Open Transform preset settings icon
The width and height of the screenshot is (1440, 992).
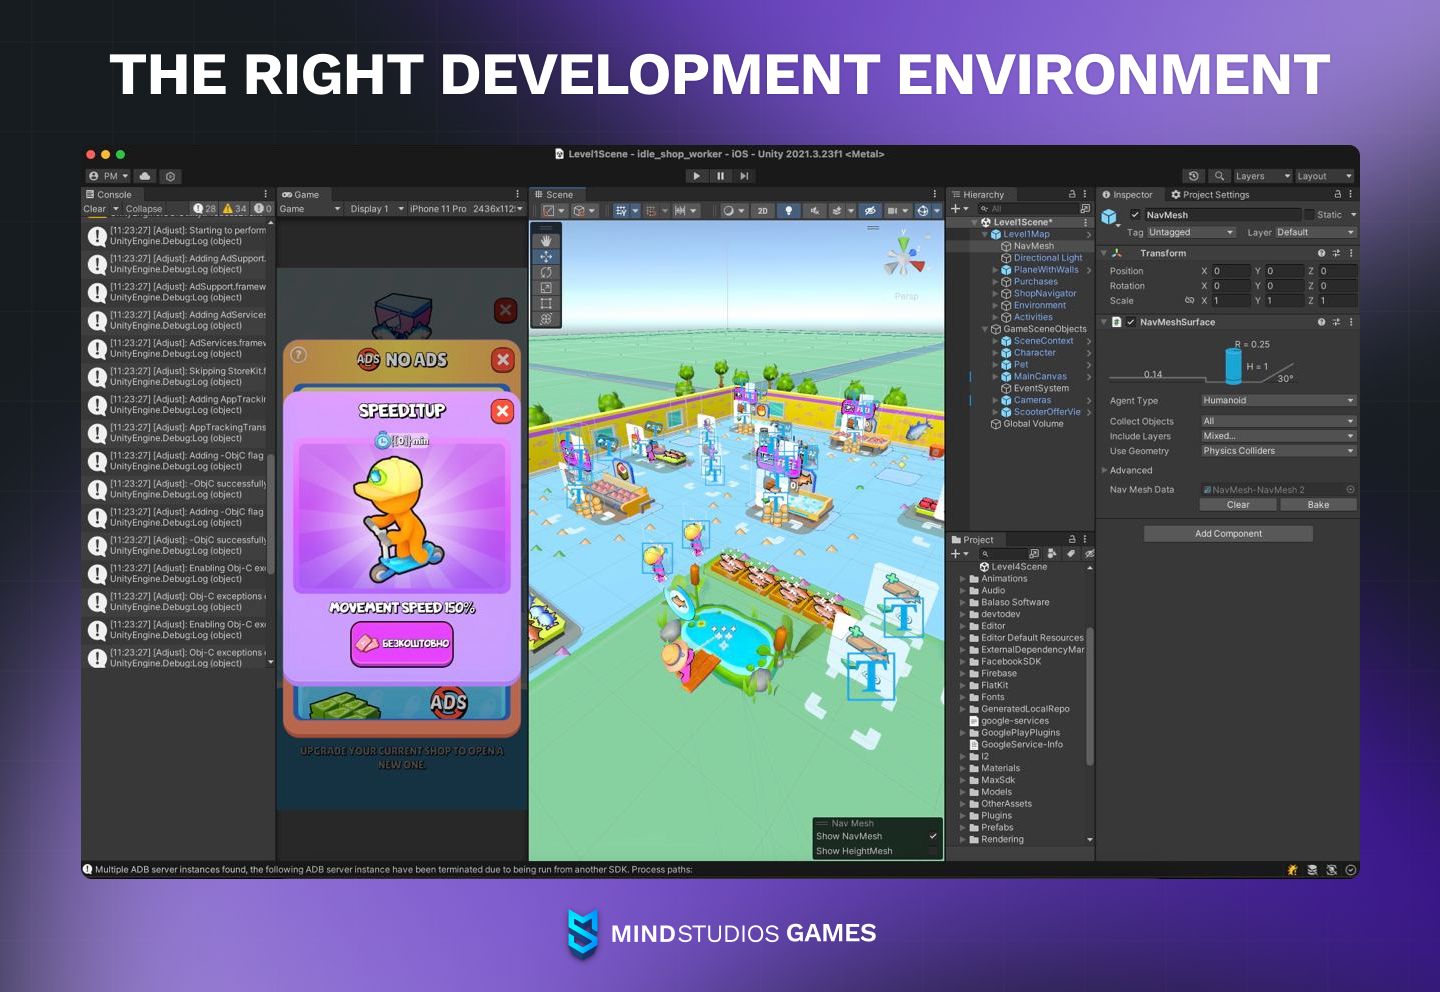1336,253
